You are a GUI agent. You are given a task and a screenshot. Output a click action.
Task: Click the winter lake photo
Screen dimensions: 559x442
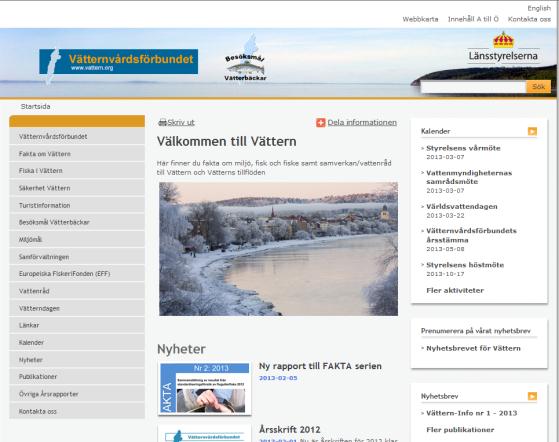[278, 249]
